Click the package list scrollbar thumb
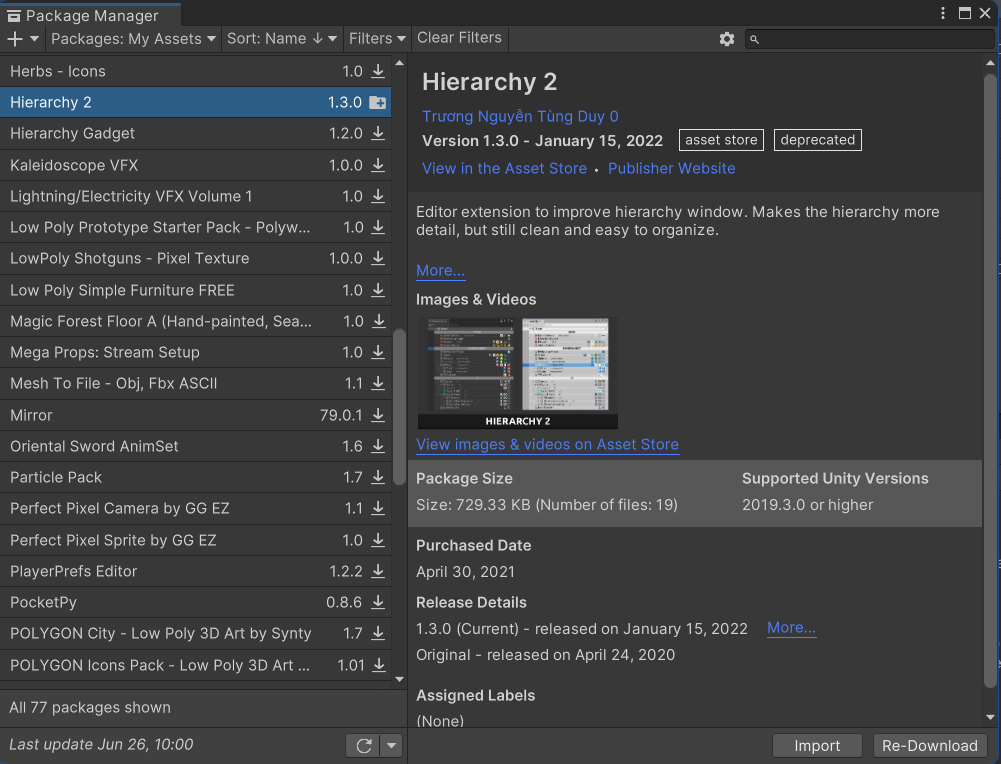This screenshot has width=1001, height=764. (400, 407)
